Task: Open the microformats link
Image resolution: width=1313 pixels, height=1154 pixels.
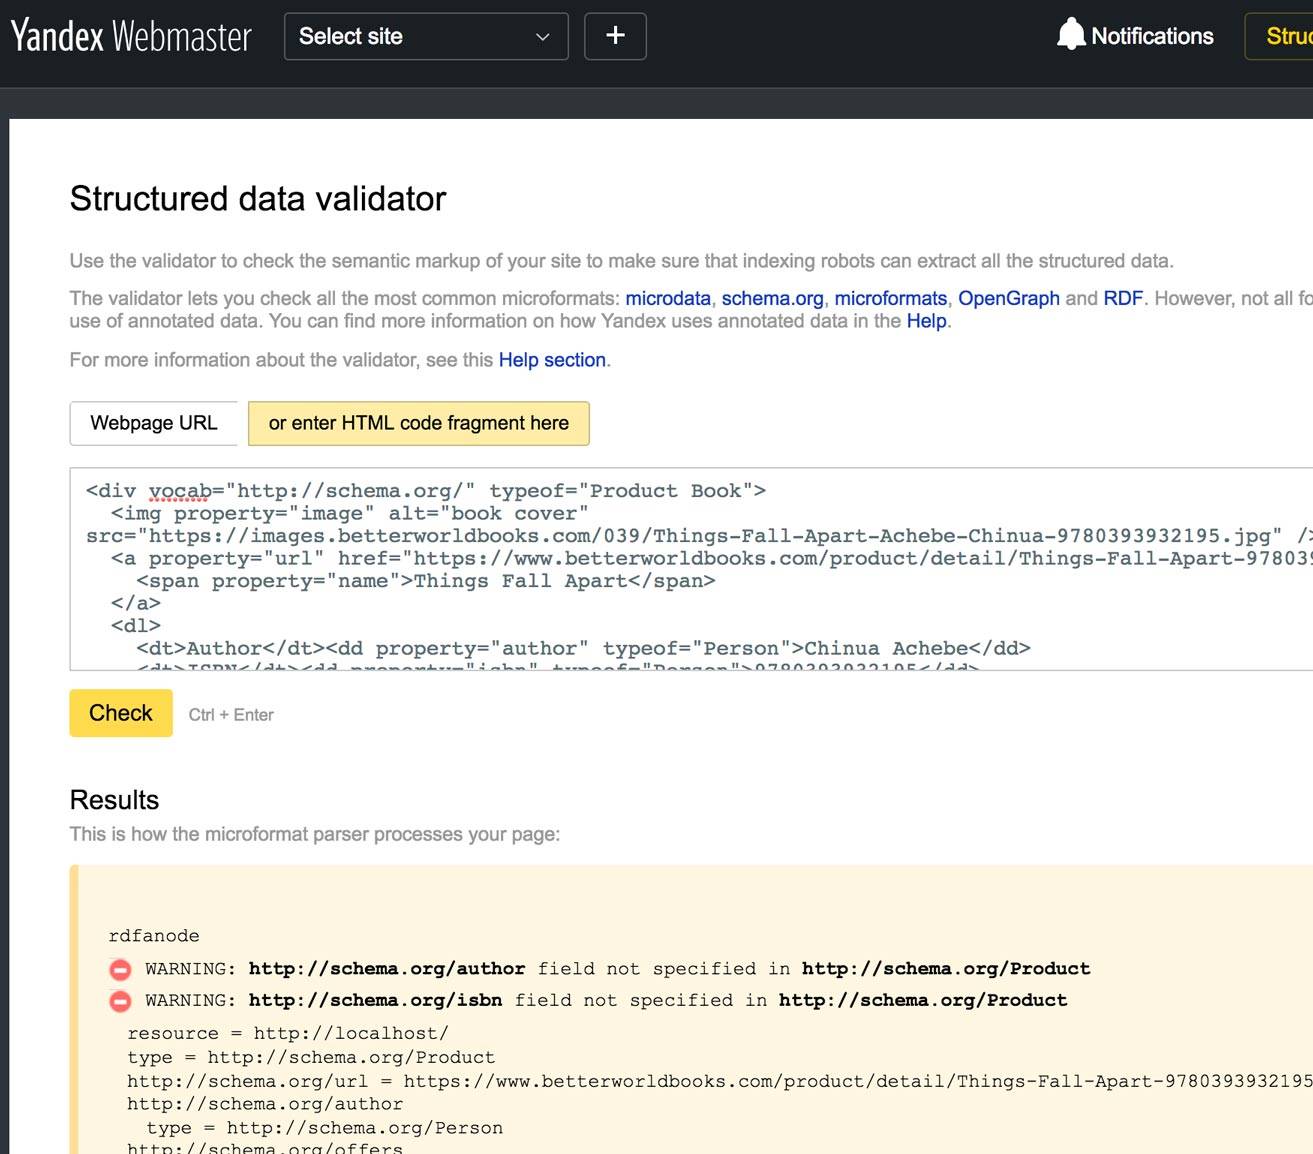Action: (890, 298)
